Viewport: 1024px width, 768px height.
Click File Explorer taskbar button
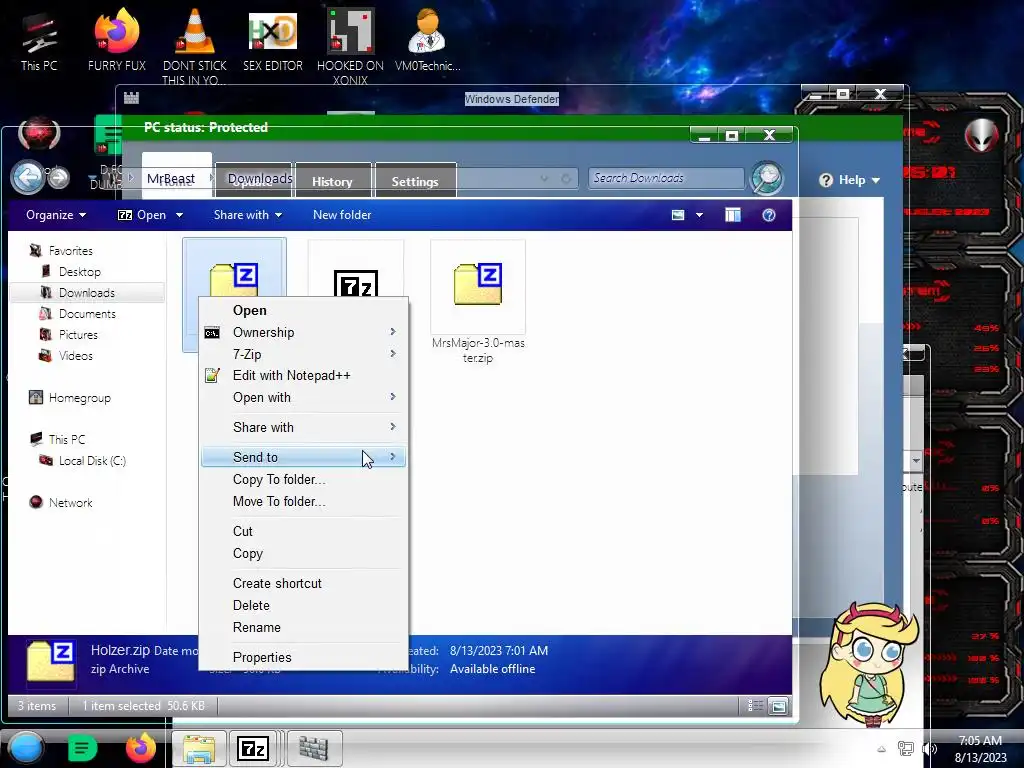[x=199, y=748]
